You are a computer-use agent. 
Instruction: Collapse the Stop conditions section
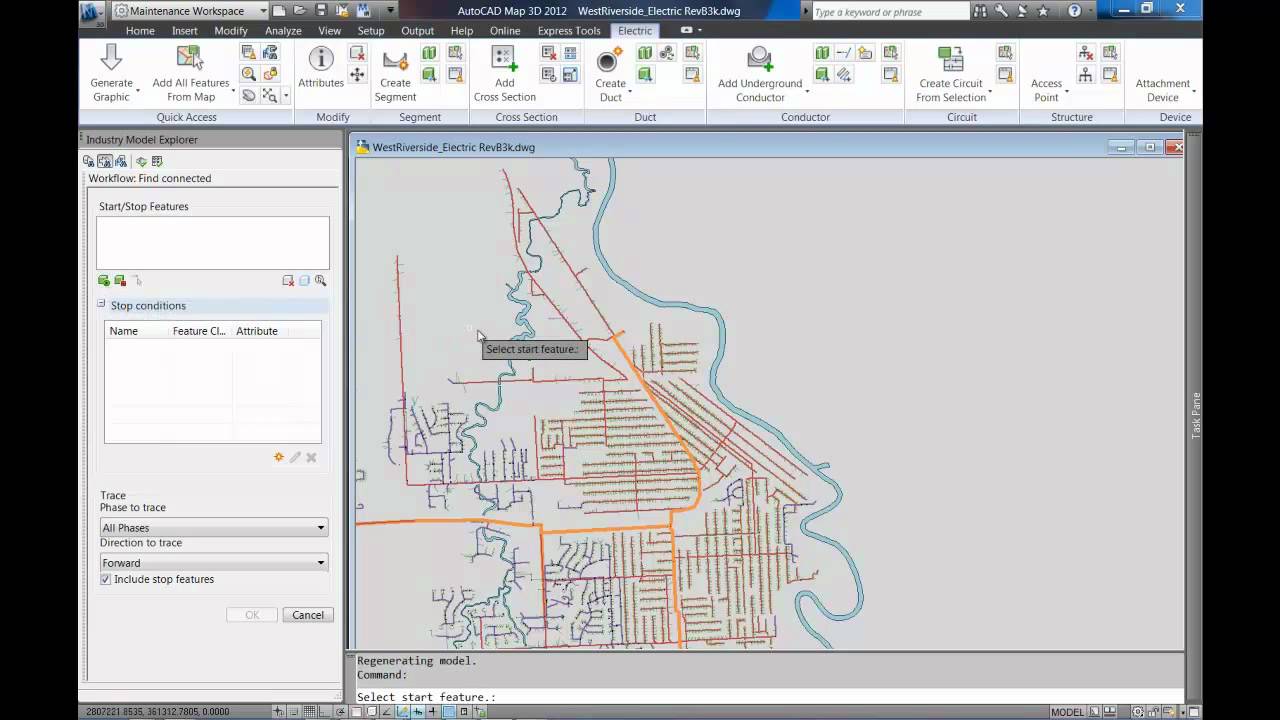point(101,304)
